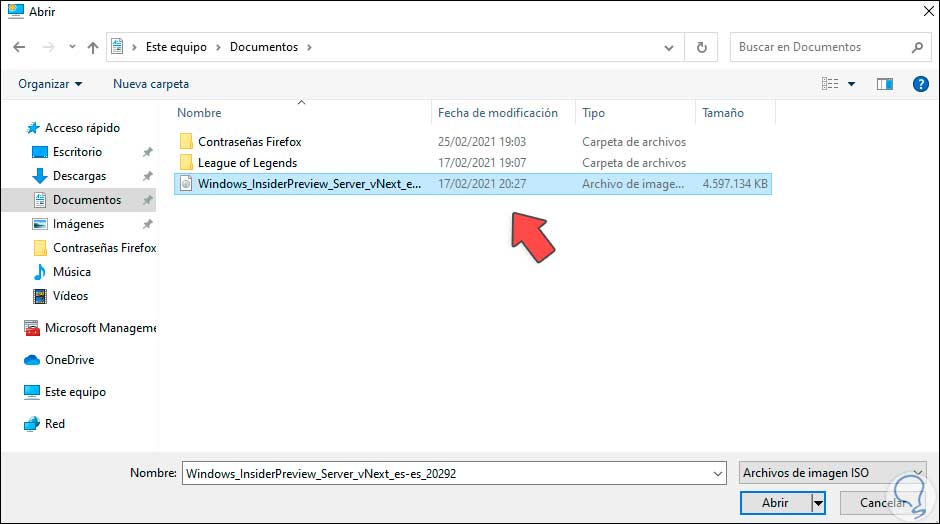Click the search magnifier icon

[x=917, y=47]
